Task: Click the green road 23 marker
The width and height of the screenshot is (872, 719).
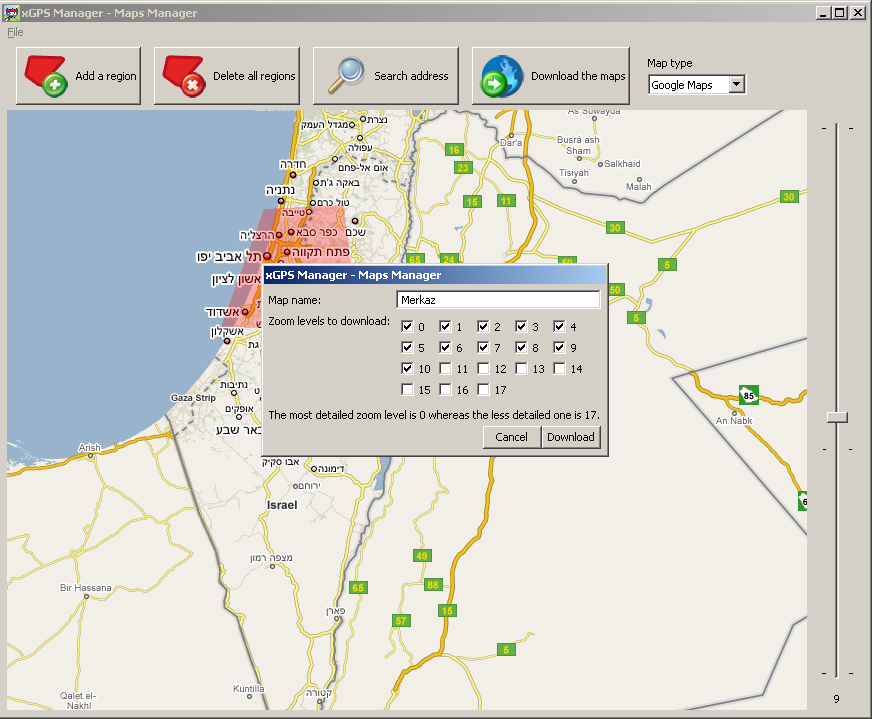Action: click(x=463, y=167)
